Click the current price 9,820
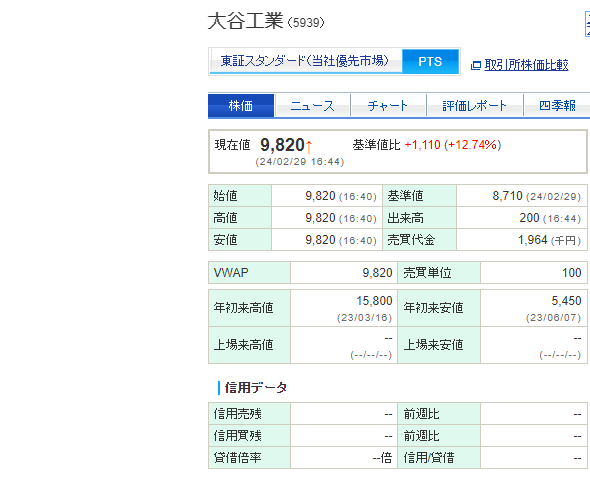Viewport: 590px width, 503px height. pyautogui.click(x=282, y=145)
